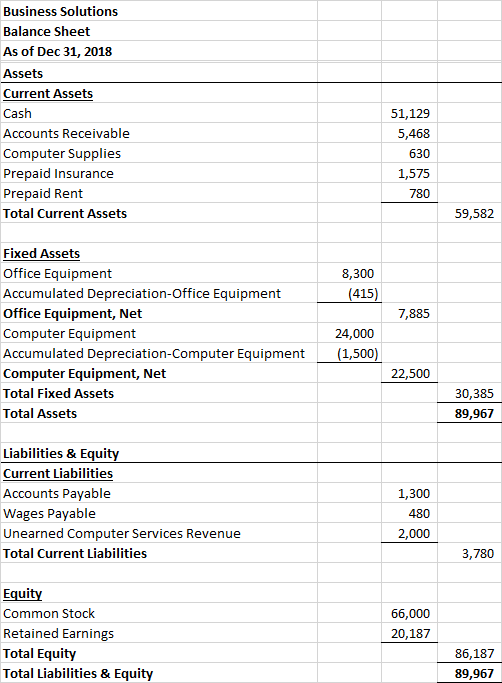Screen dimensions: 502x683
Task: Click the 'Common Stock' label
Action: tap(49, 613)
